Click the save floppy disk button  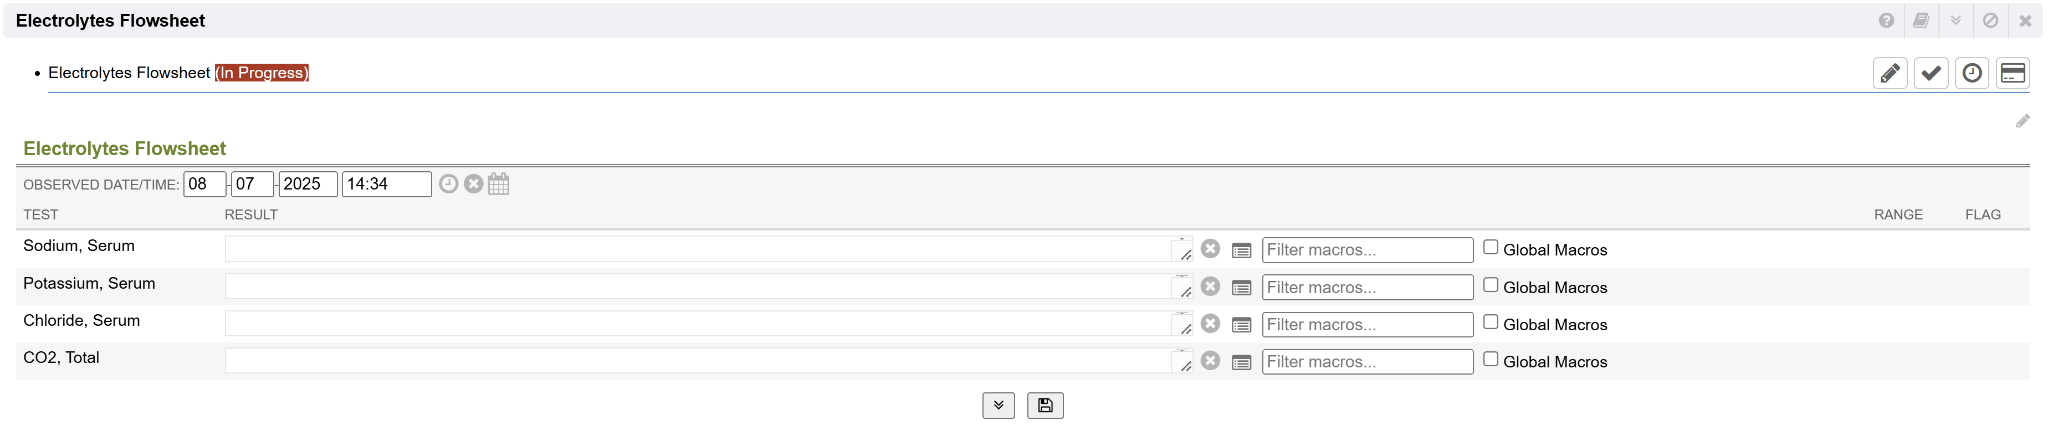point(1045,405)
